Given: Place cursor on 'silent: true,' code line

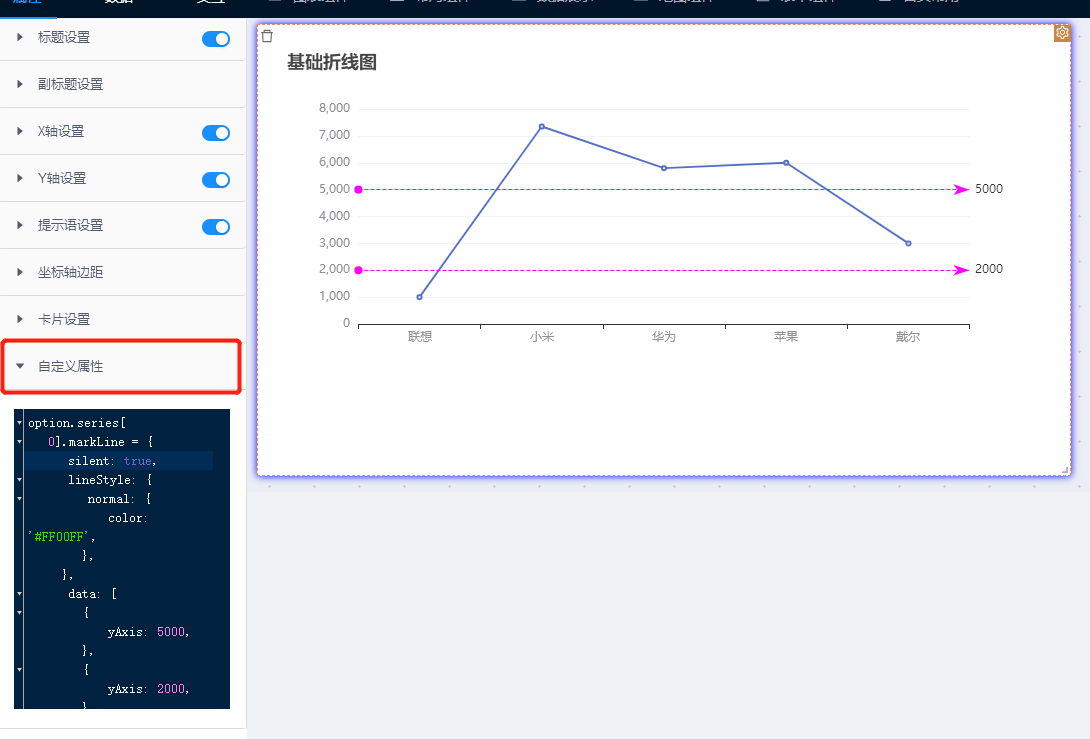Looking at the screenshot, I should 112,461.
